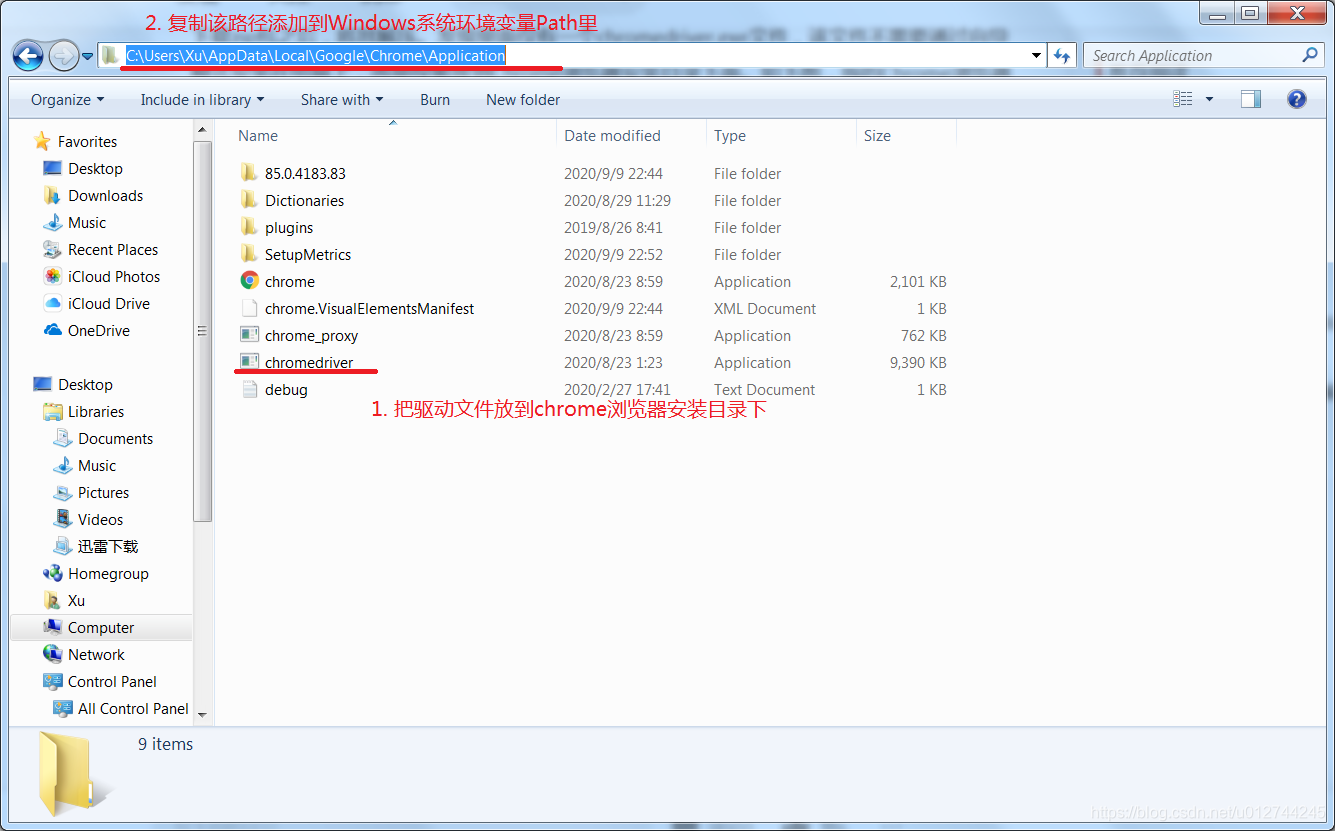The height and width of the screenshot is (831, 1335).
Task: Select the plugins folder icon
Action: 249,227
